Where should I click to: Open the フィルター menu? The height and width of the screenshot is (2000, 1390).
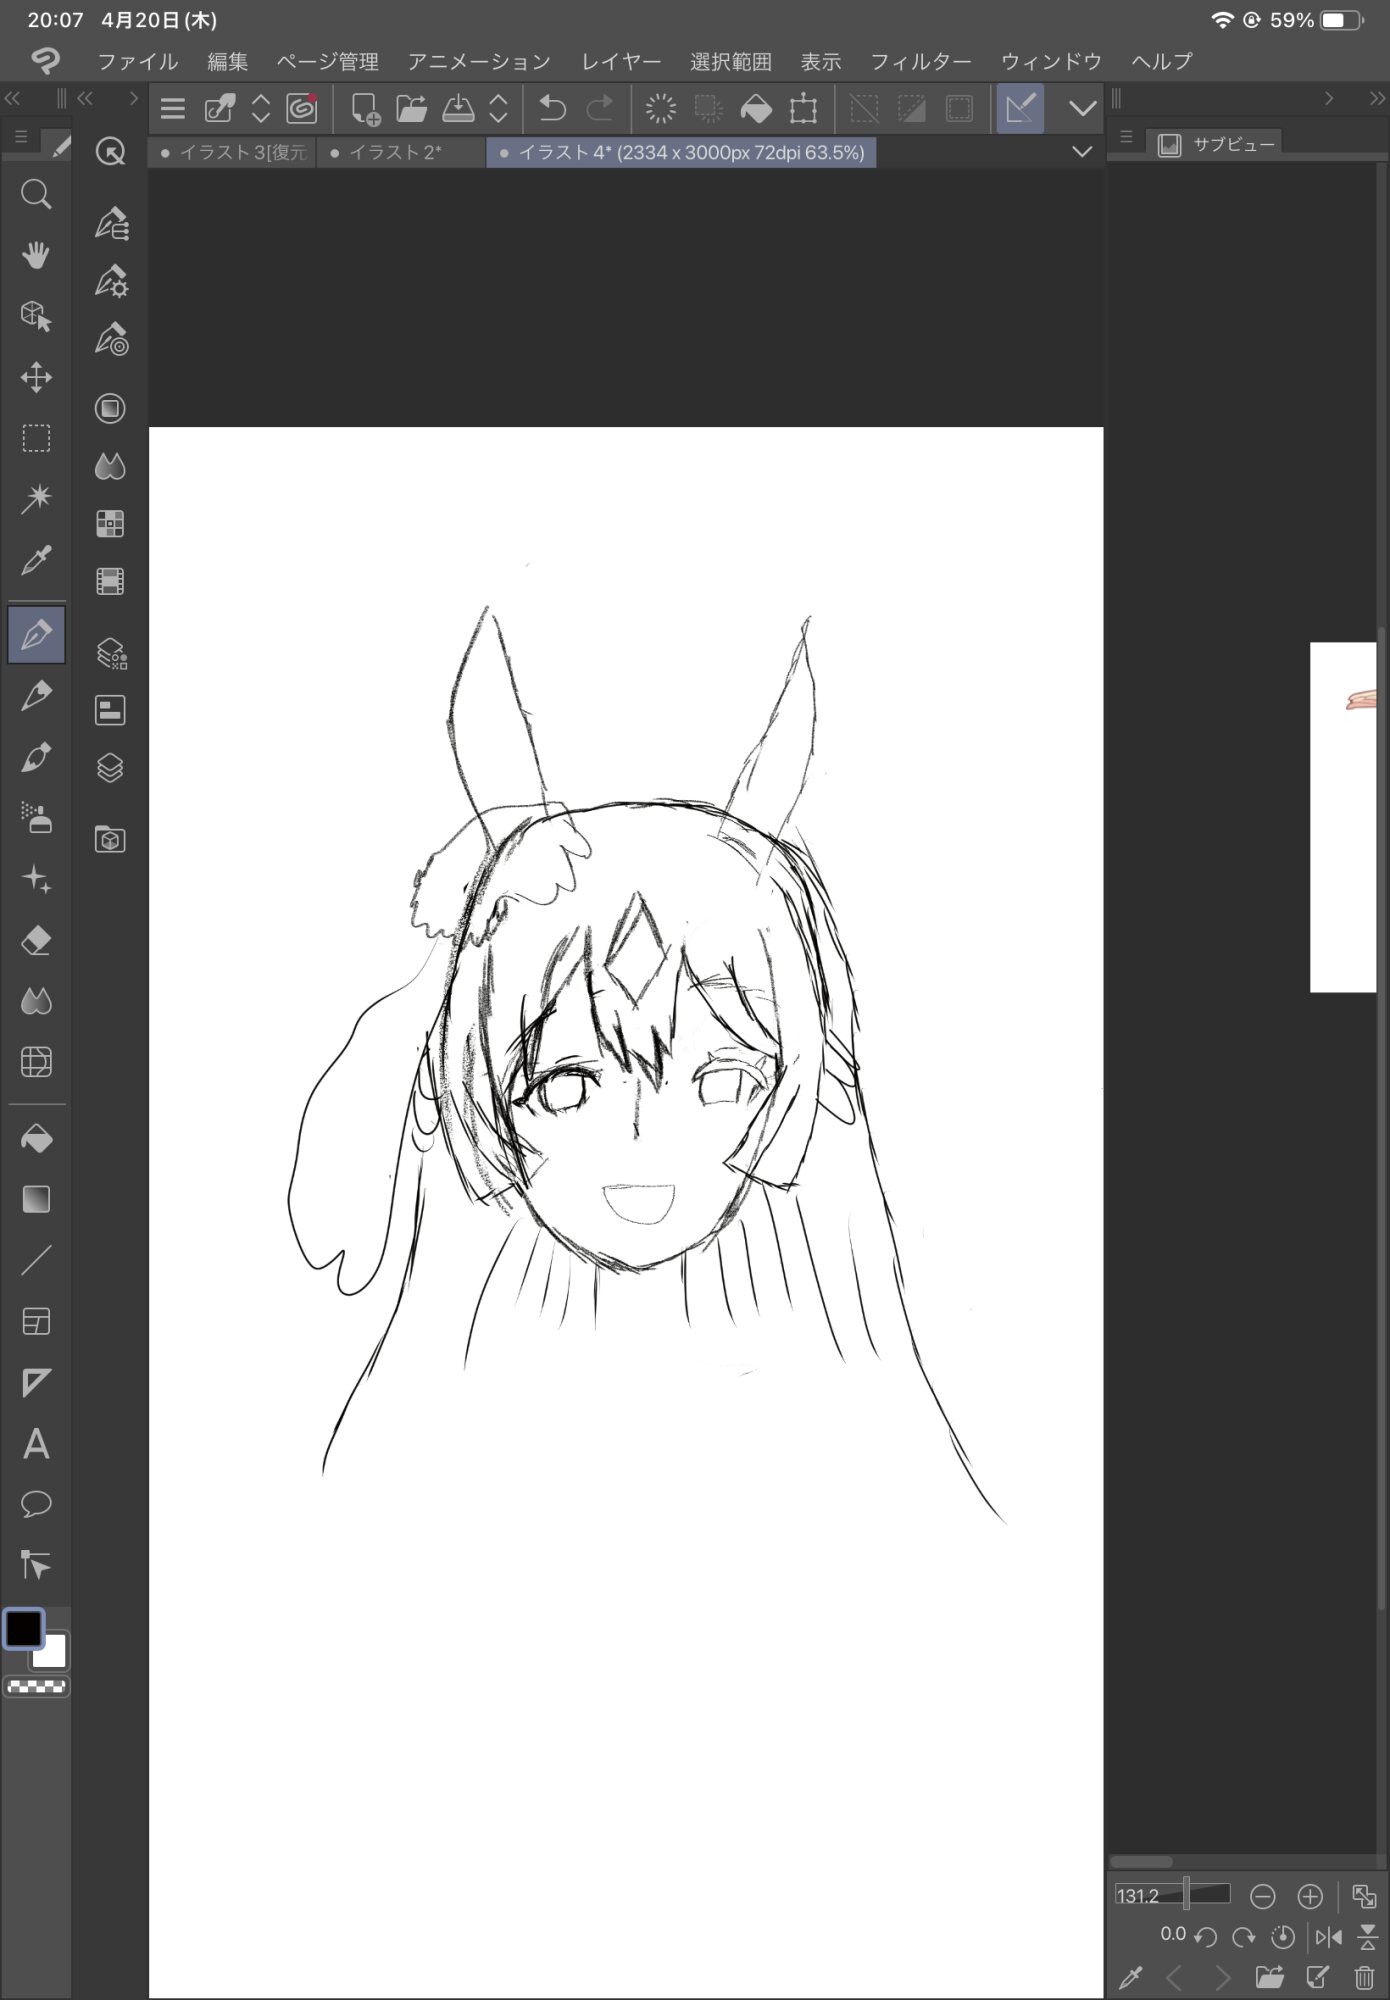(x=920, y=62)
